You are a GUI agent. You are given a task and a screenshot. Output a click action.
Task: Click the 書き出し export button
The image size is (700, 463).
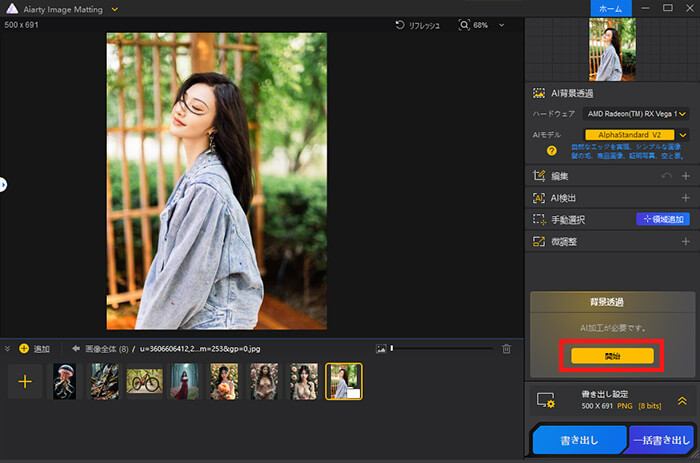pyautogui.click(x=579, y=440)
